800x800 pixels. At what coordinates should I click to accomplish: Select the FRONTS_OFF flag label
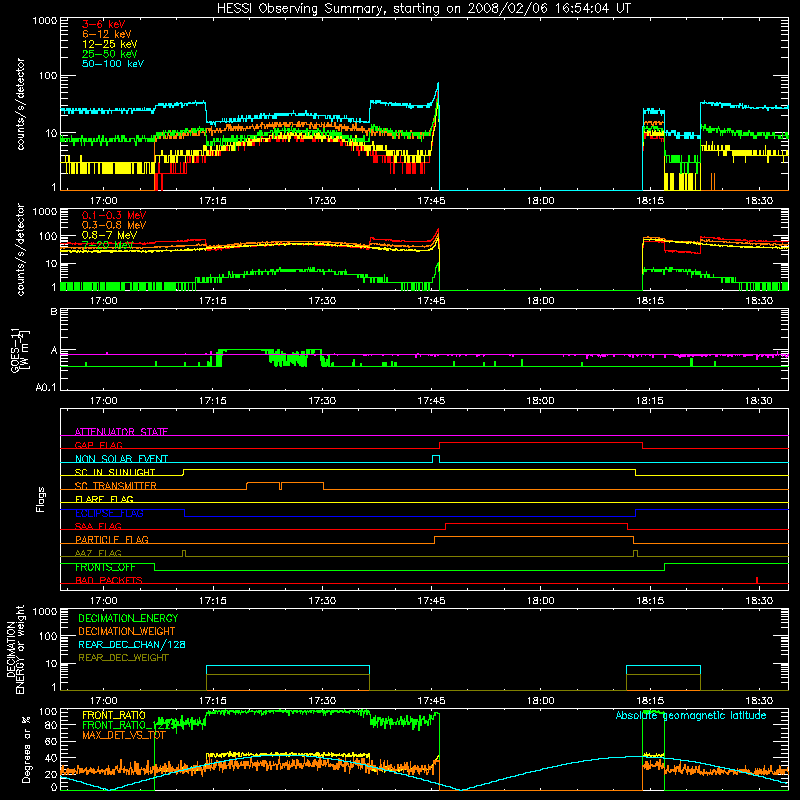[105, 567]
